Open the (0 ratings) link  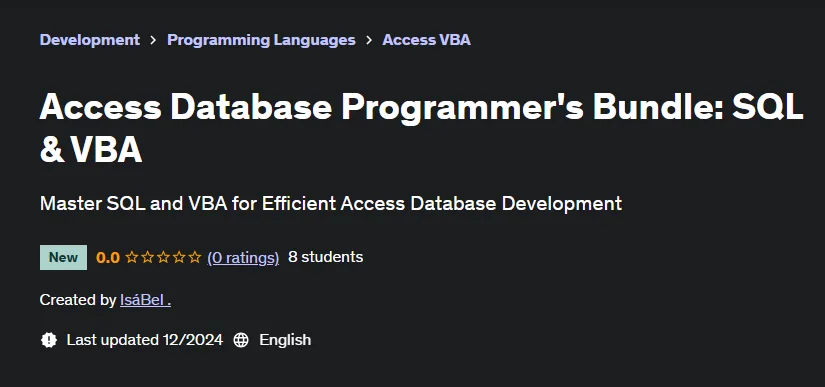243,258
